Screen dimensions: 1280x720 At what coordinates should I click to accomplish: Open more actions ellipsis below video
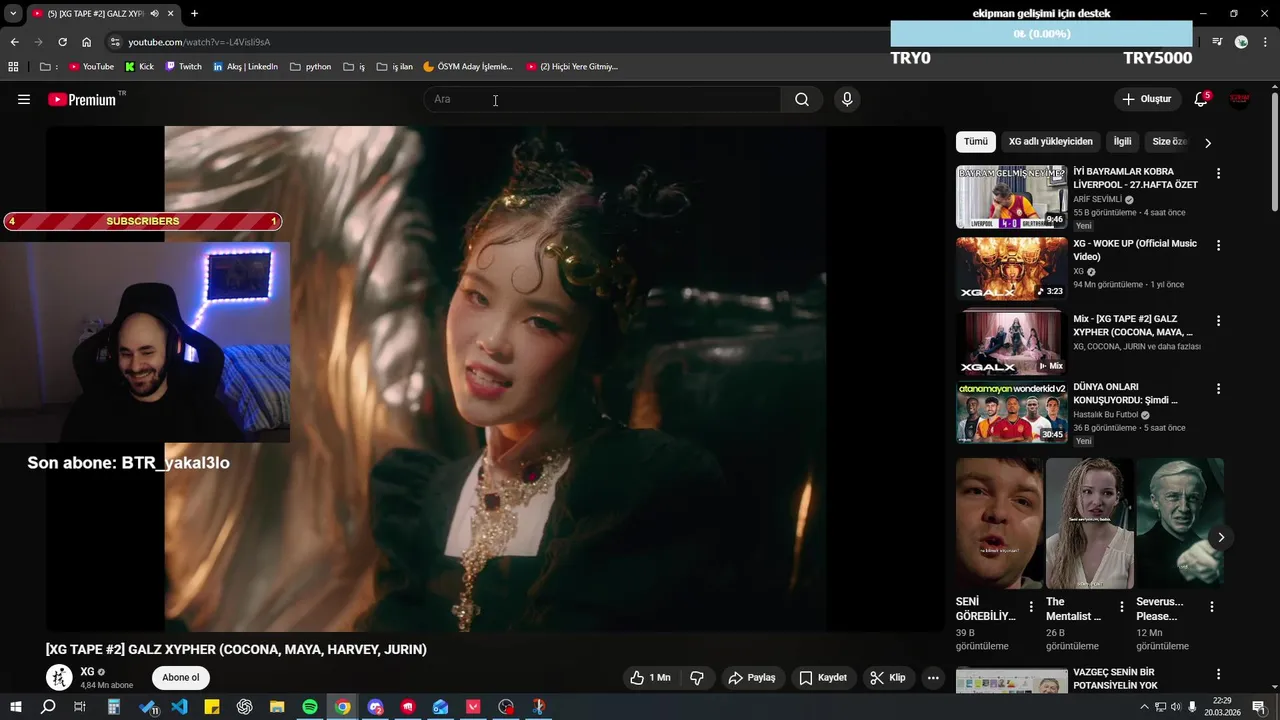point(933,678)
